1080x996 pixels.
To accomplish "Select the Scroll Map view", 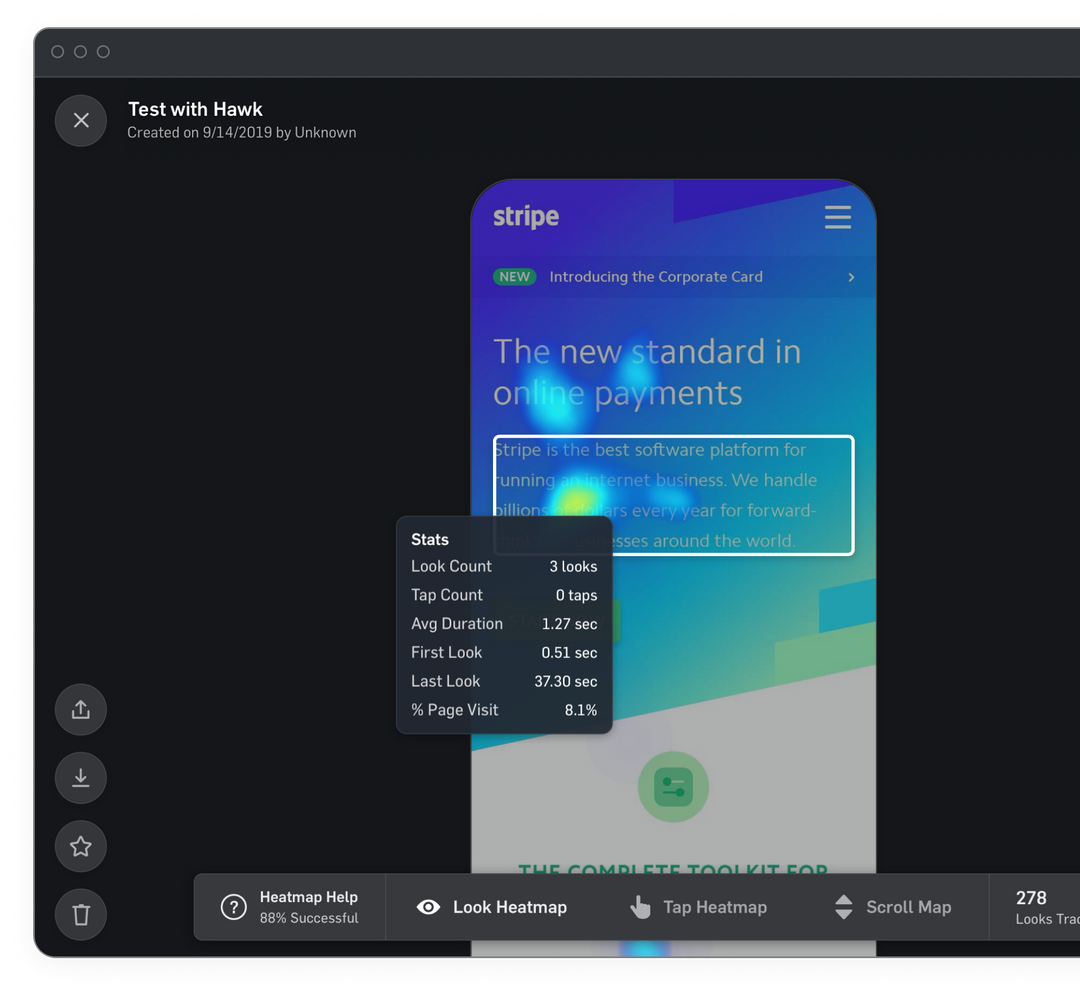I will pos(892,907).
